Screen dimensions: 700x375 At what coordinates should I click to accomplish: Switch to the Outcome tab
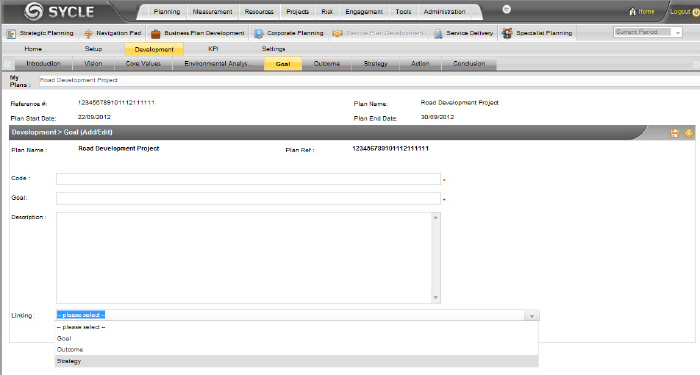coord(327,64)
